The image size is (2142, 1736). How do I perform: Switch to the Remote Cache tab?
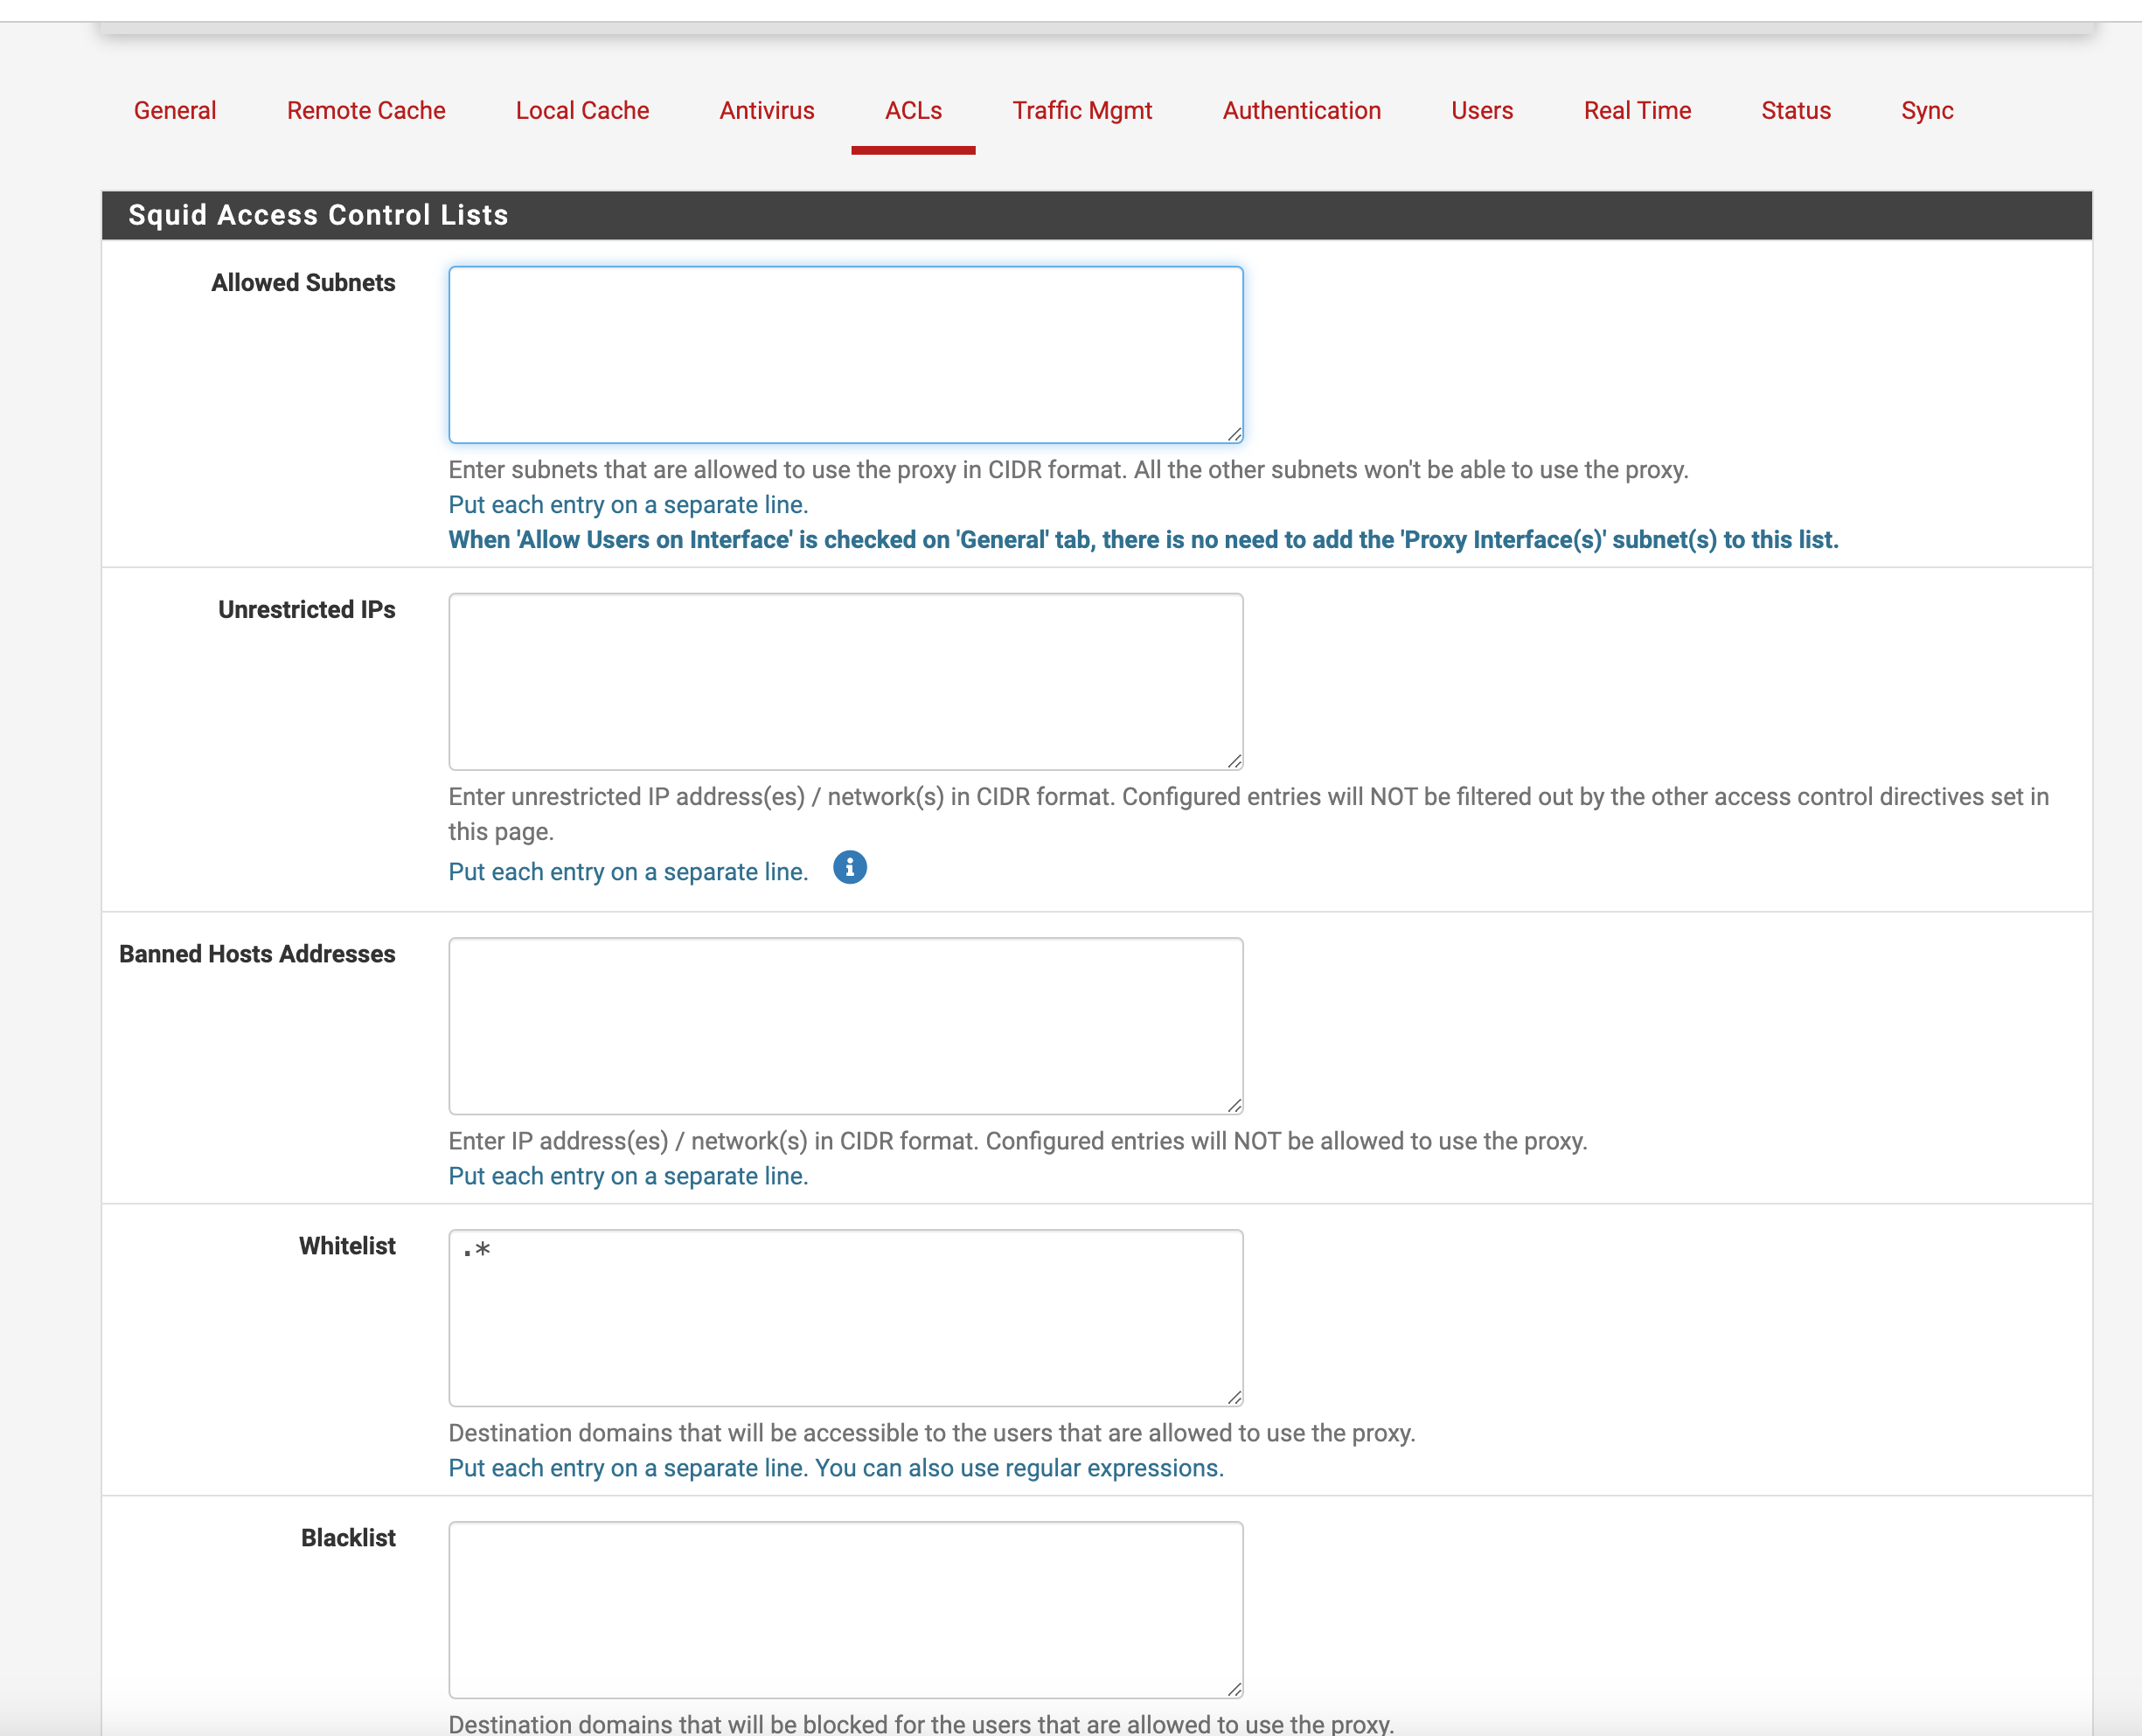366,111
